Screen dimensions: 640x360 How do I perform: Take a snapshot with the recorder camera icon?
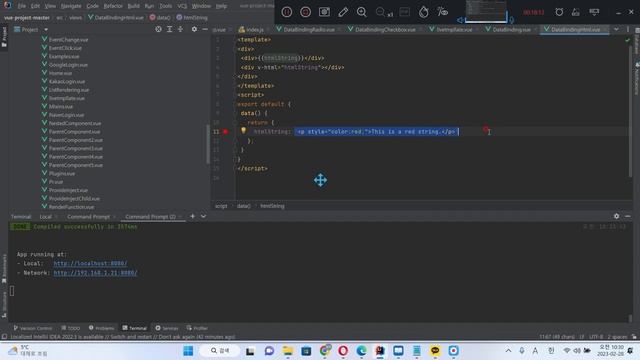point(324,12)
